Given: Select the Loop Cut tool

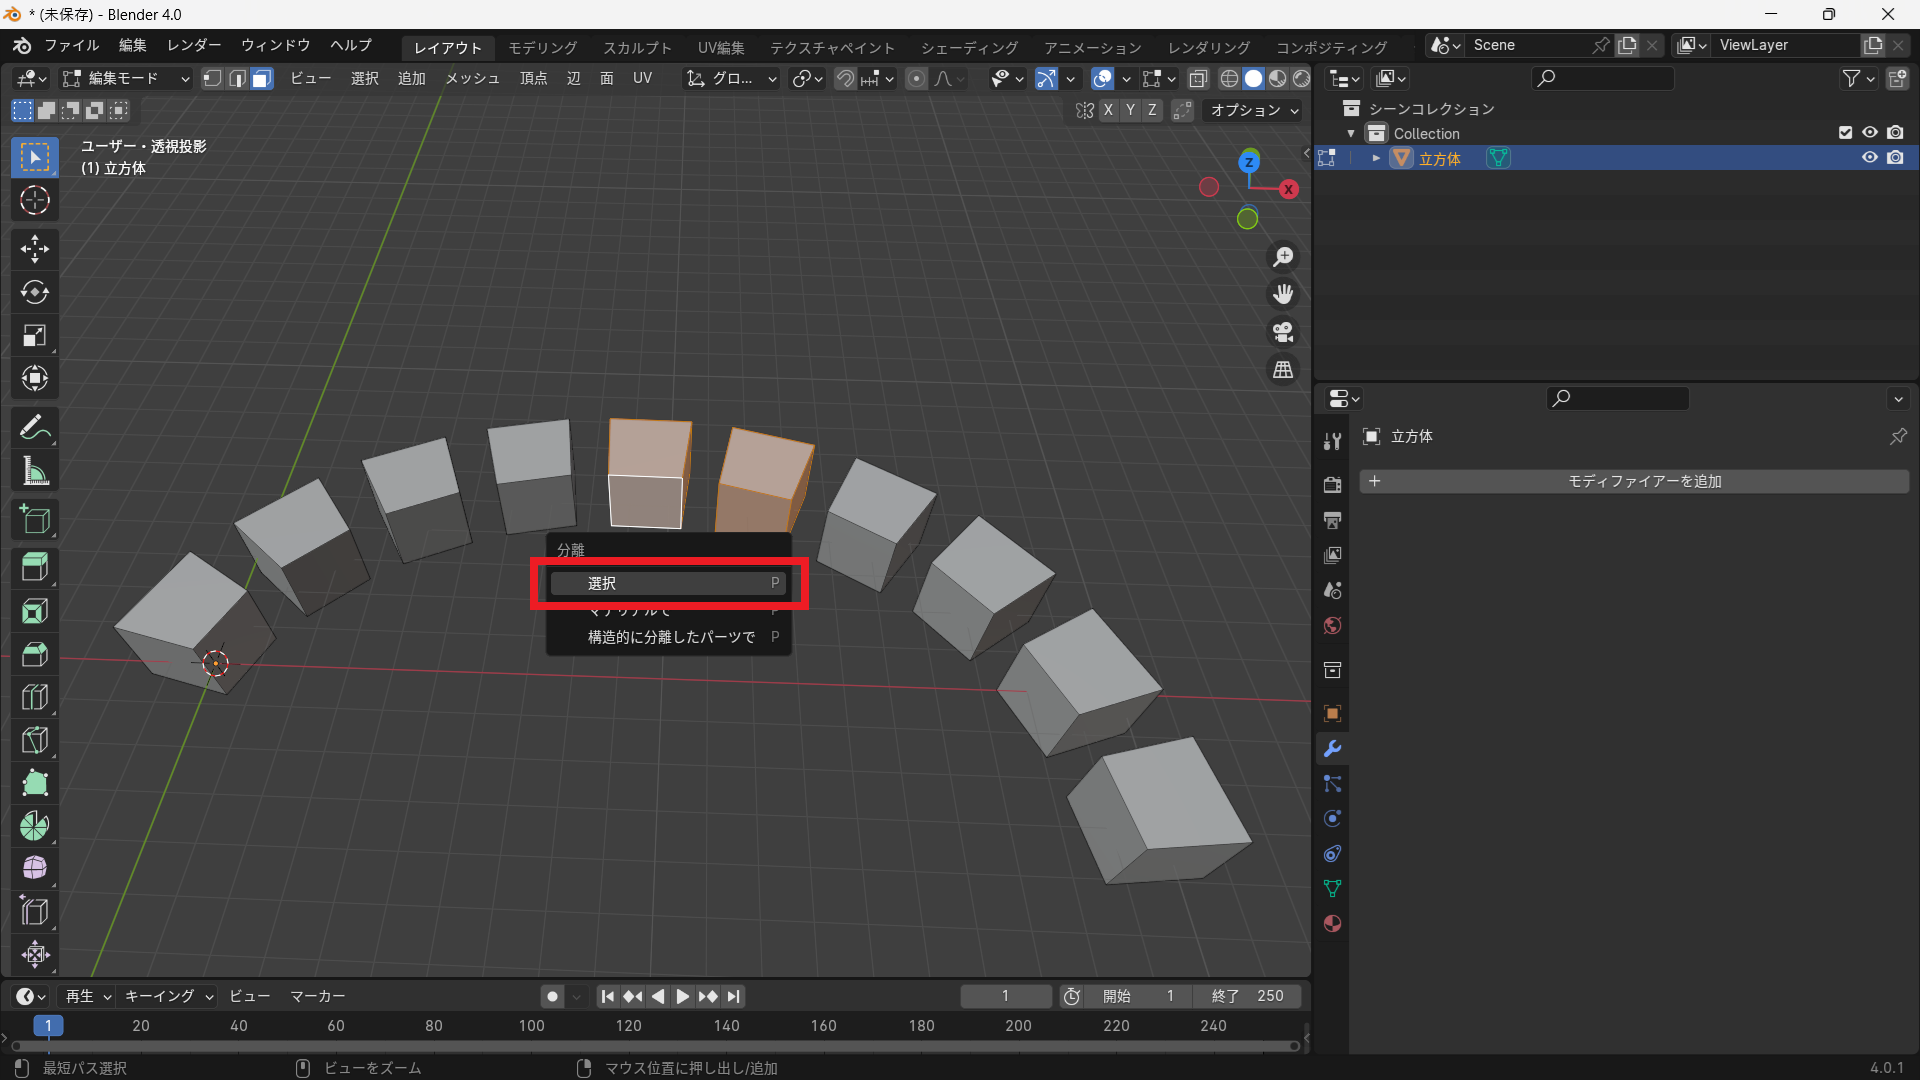Looking at the screenshot, I should [35, 697].
